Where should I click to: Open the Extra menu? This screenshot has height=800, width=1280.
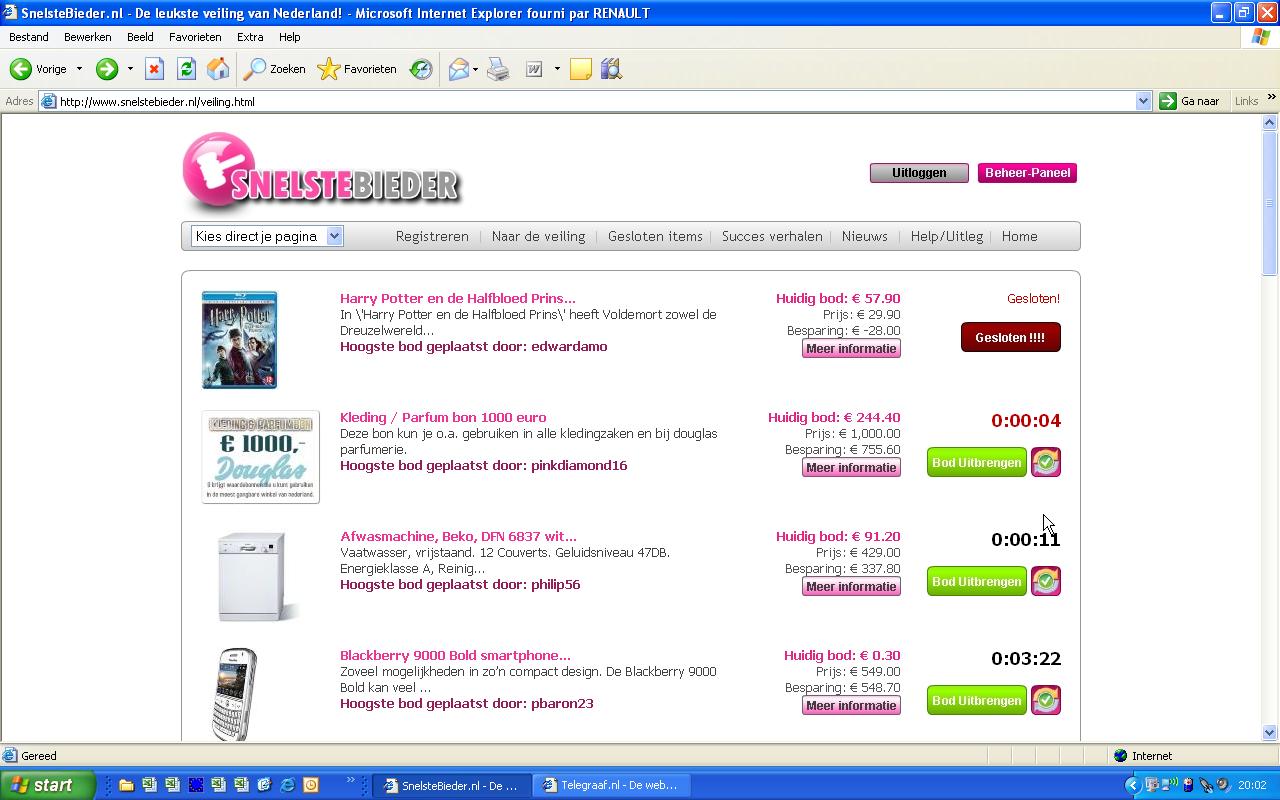(250, 37)
